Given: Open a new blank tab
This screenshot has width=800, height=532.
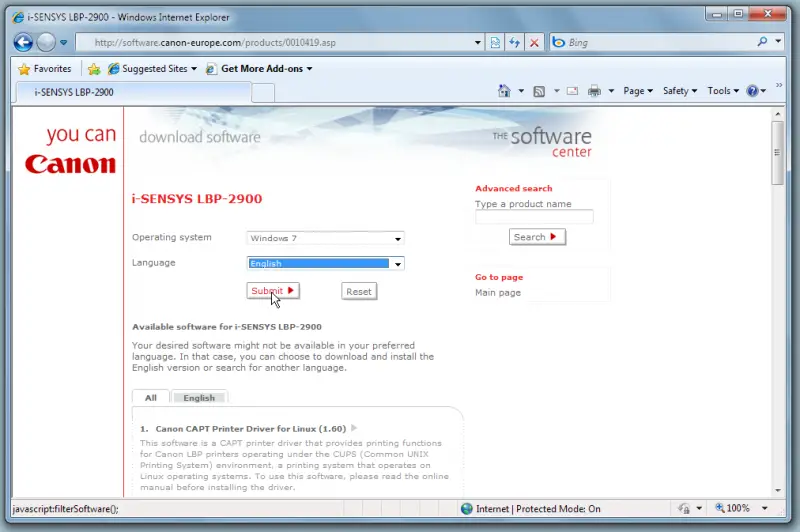Looking at the screenshot, I should coord(263,93).
